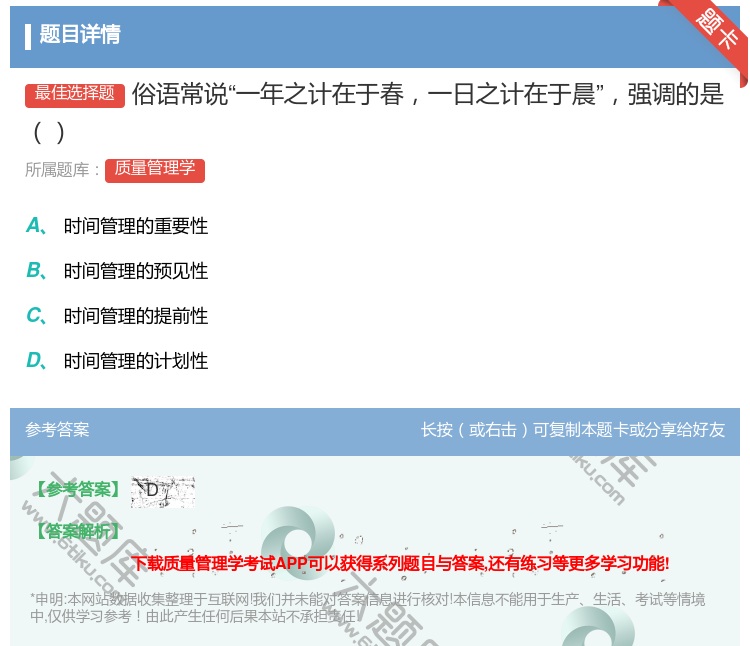The image size is (750, 646).
Task: Click the letter A option marker
Action: [36, 226]
